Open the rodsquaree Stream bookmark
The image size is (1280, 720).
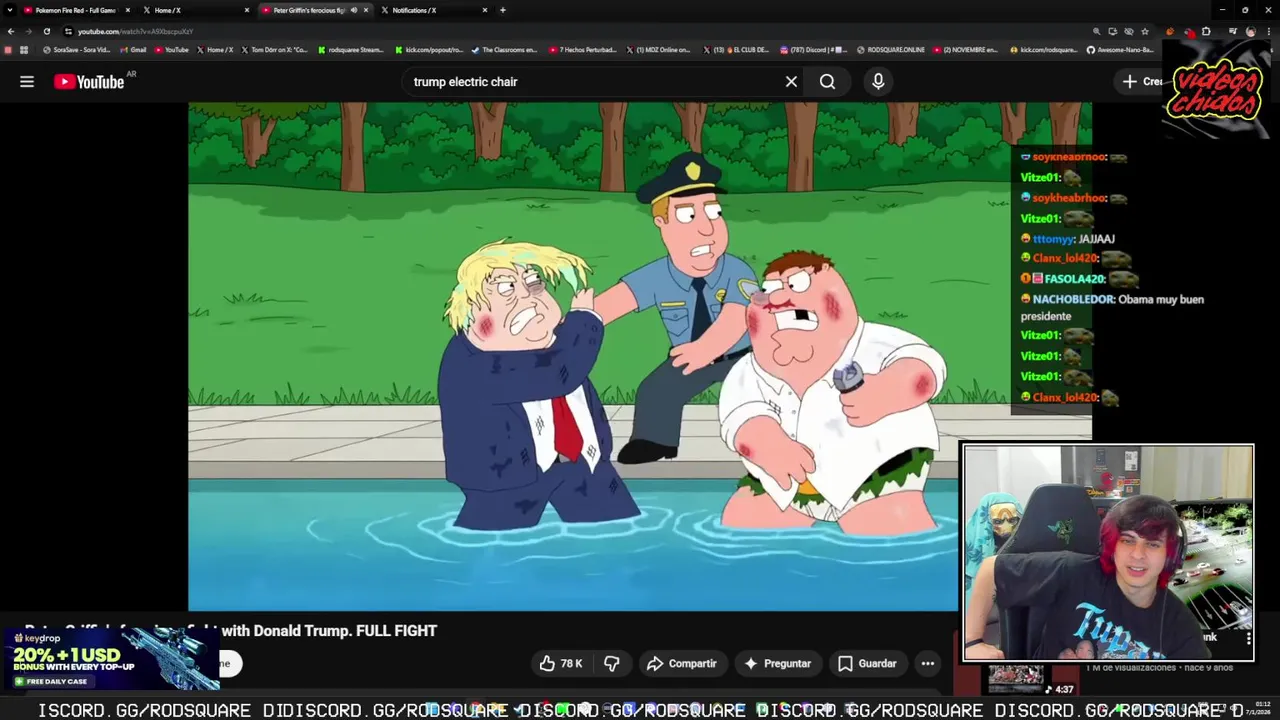[351, 50]
